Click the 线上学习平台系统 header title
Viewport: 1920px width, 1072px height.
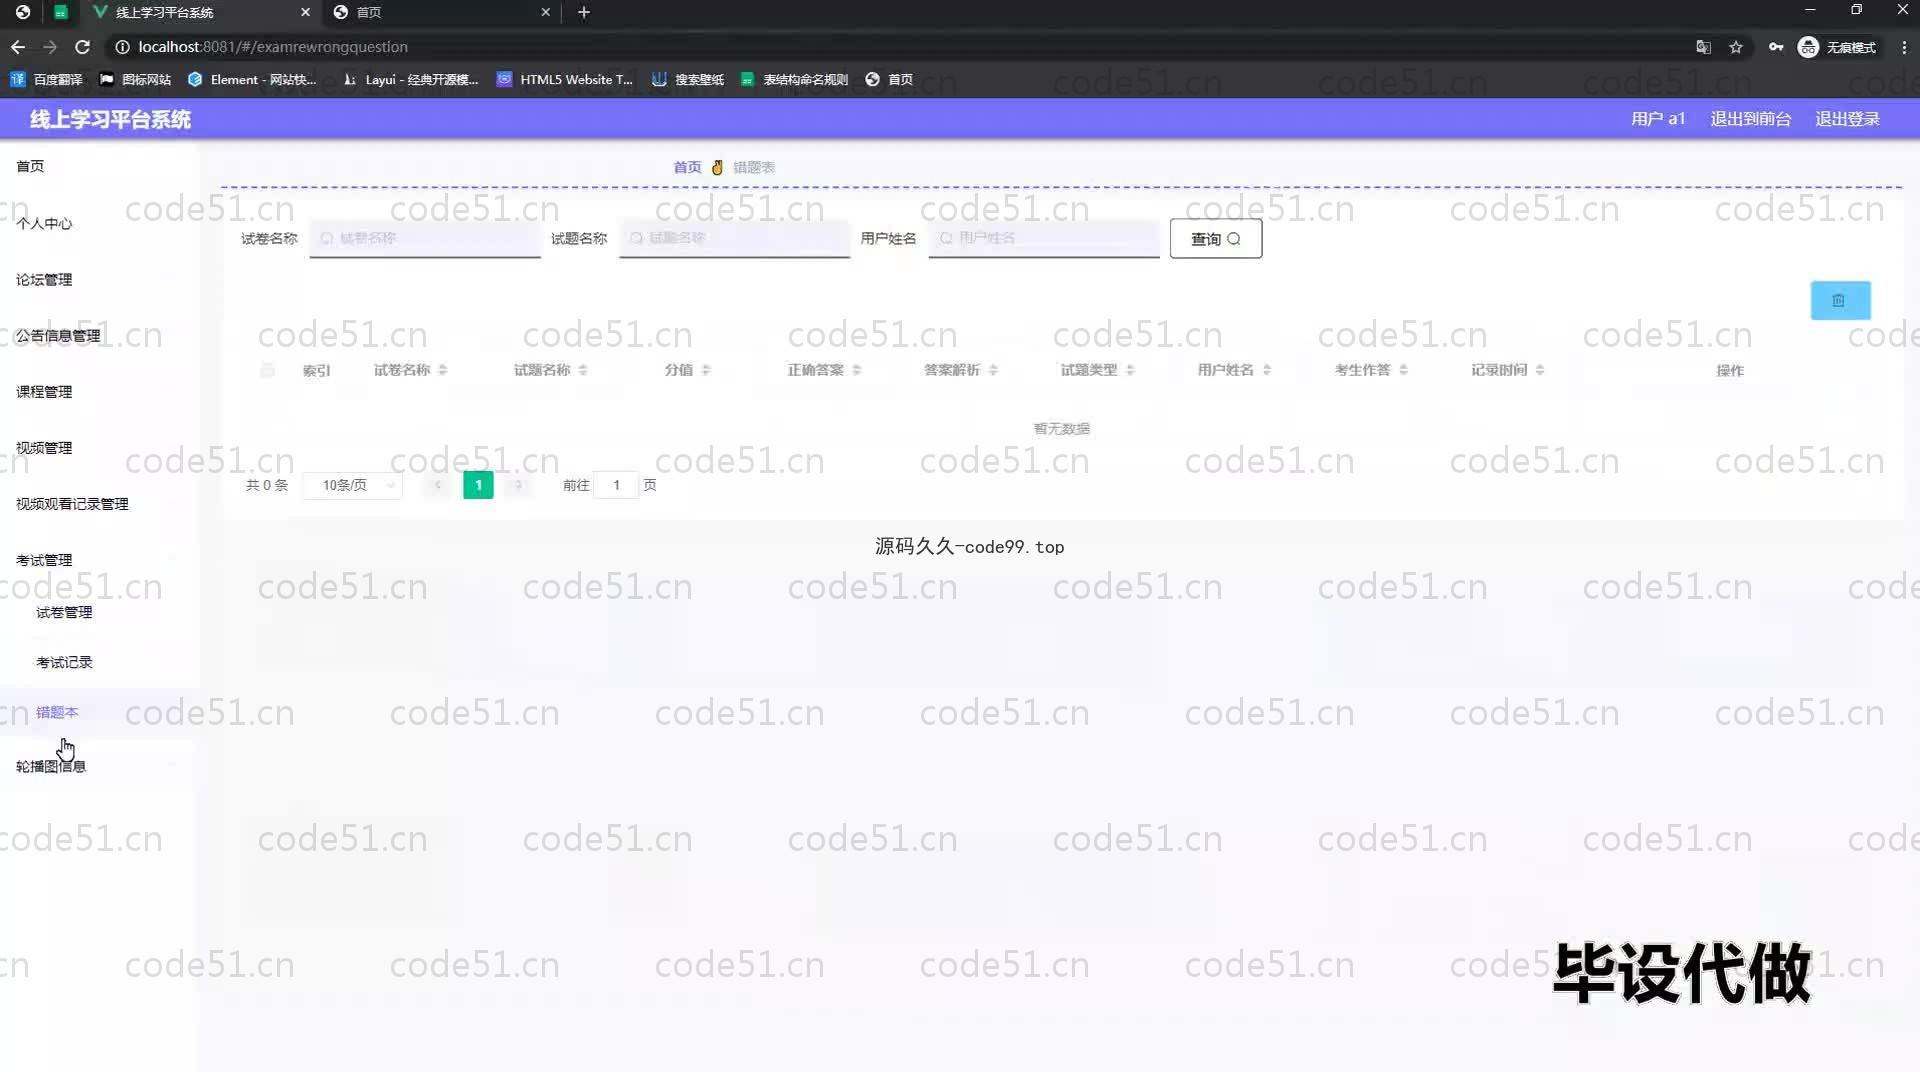pos(110,119)
